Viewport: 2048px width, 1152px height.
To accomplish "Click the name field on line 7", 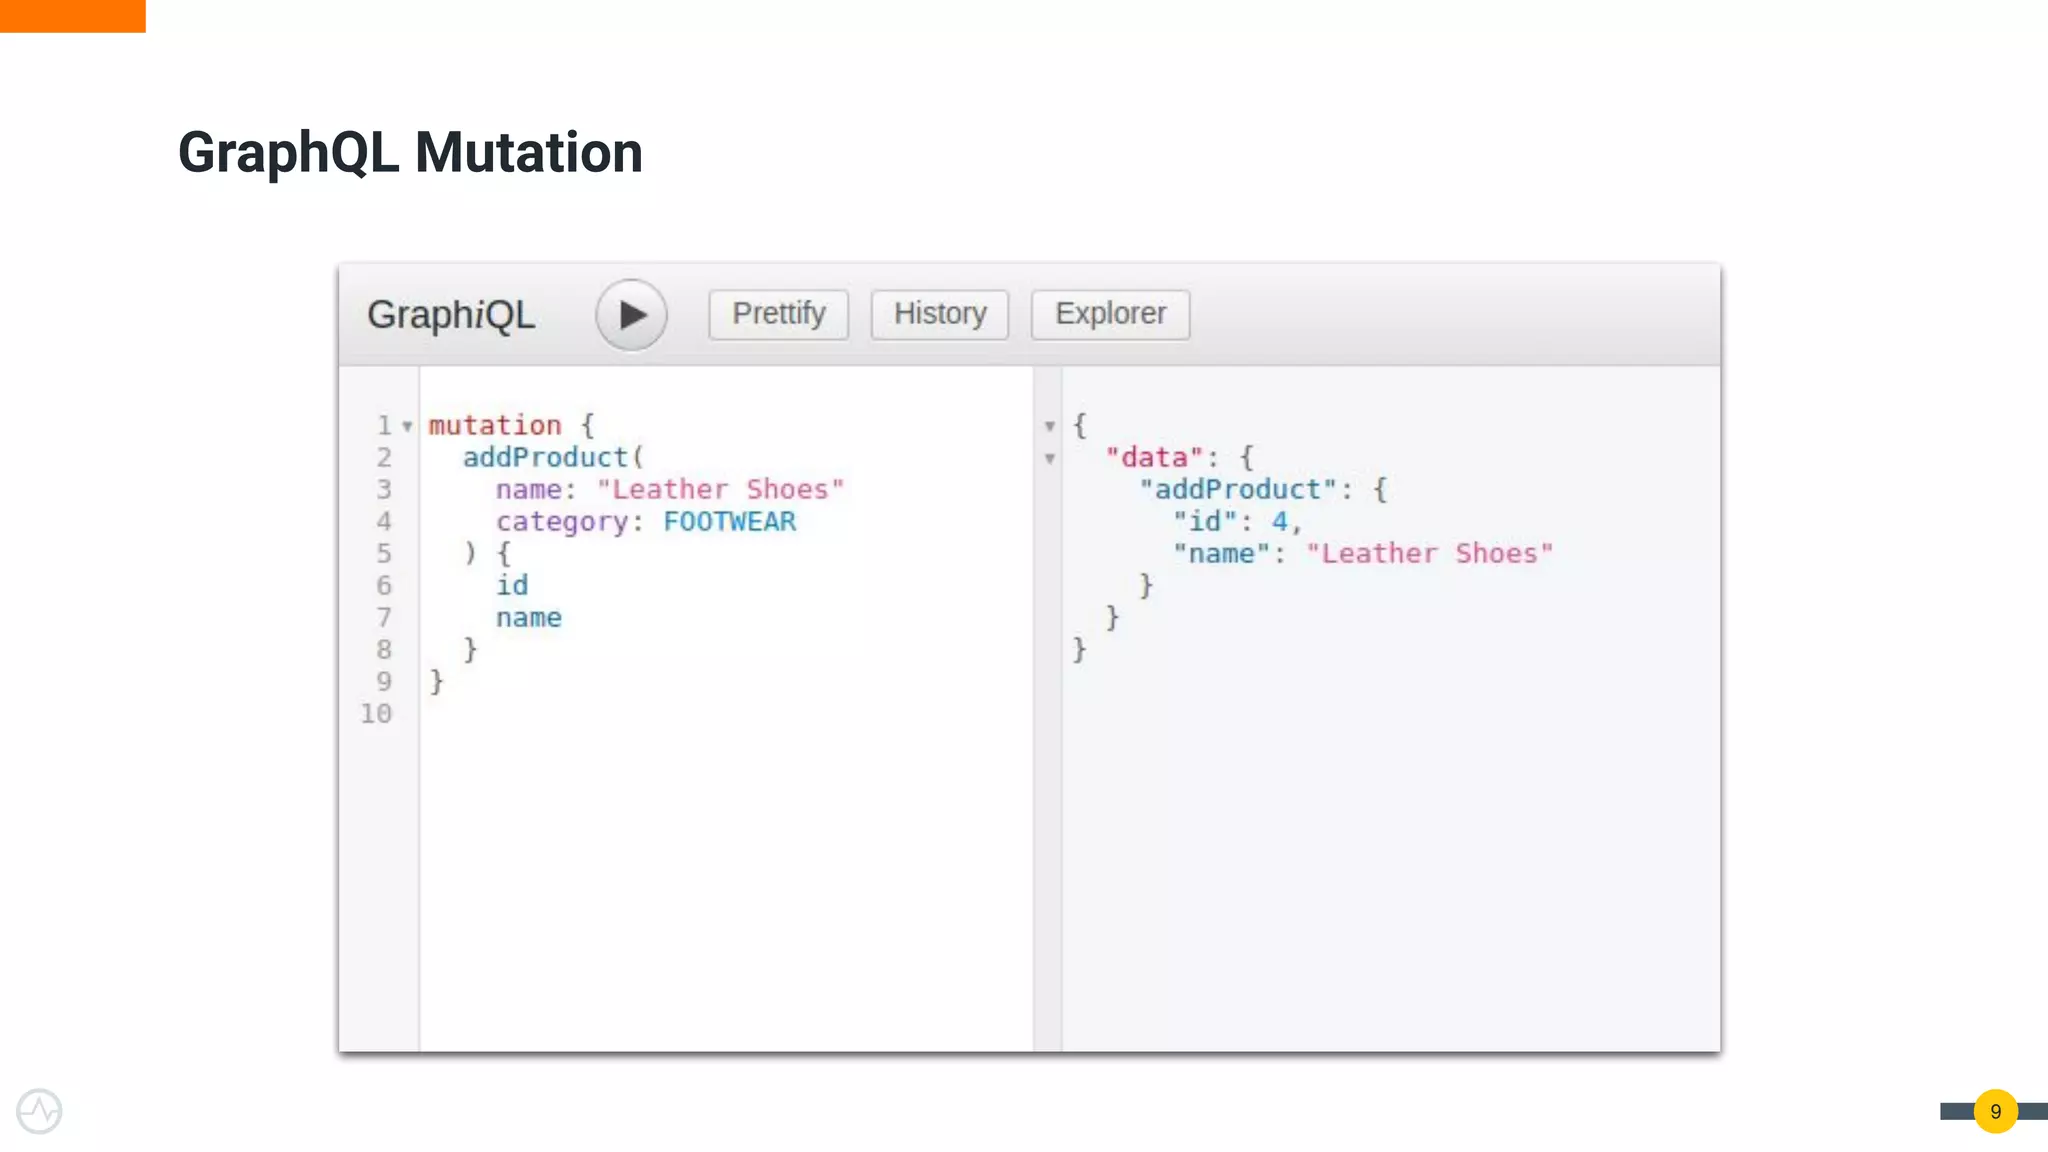I will (x=529, y=618).
